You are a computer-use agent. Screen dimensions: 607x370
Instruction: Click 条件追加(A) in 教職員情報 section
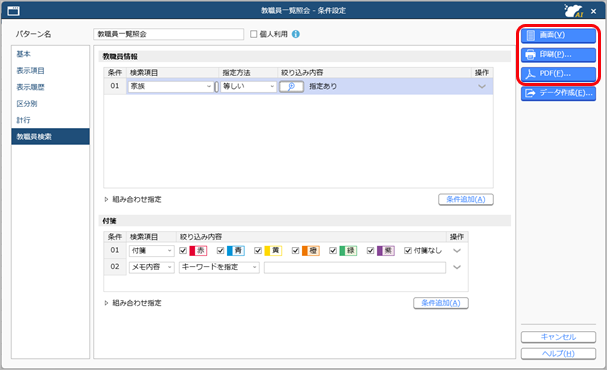tap(466, 199)
